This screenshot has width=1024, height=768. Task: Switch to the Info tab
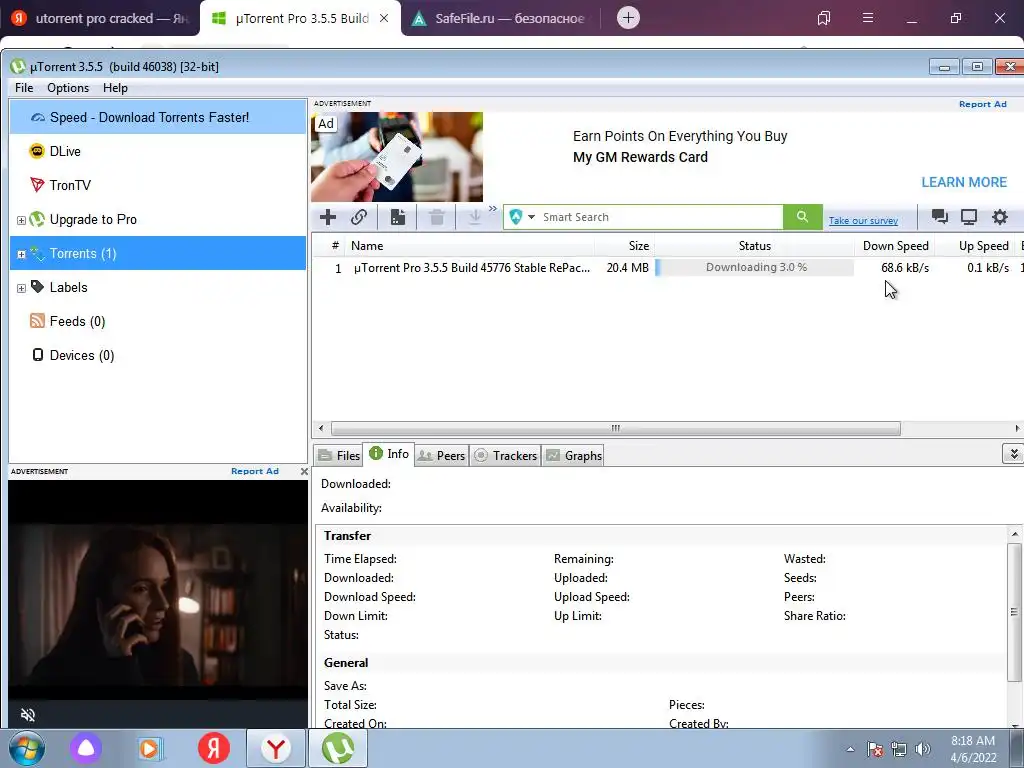(x=389, y=454)
